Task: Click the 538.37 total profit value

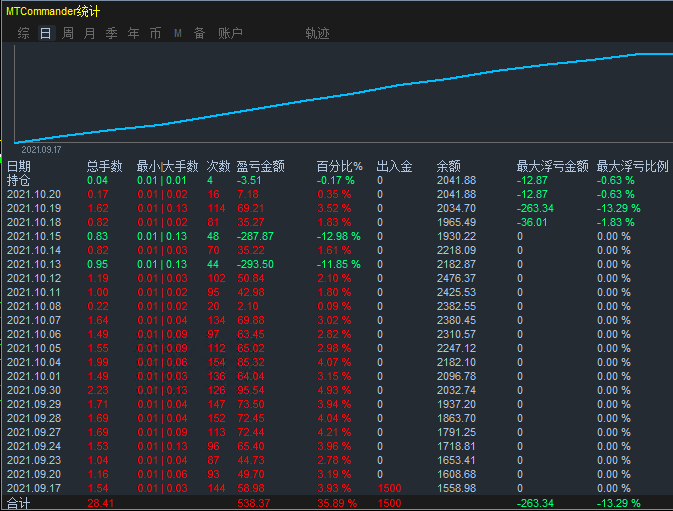Action: tap(254, 503)
